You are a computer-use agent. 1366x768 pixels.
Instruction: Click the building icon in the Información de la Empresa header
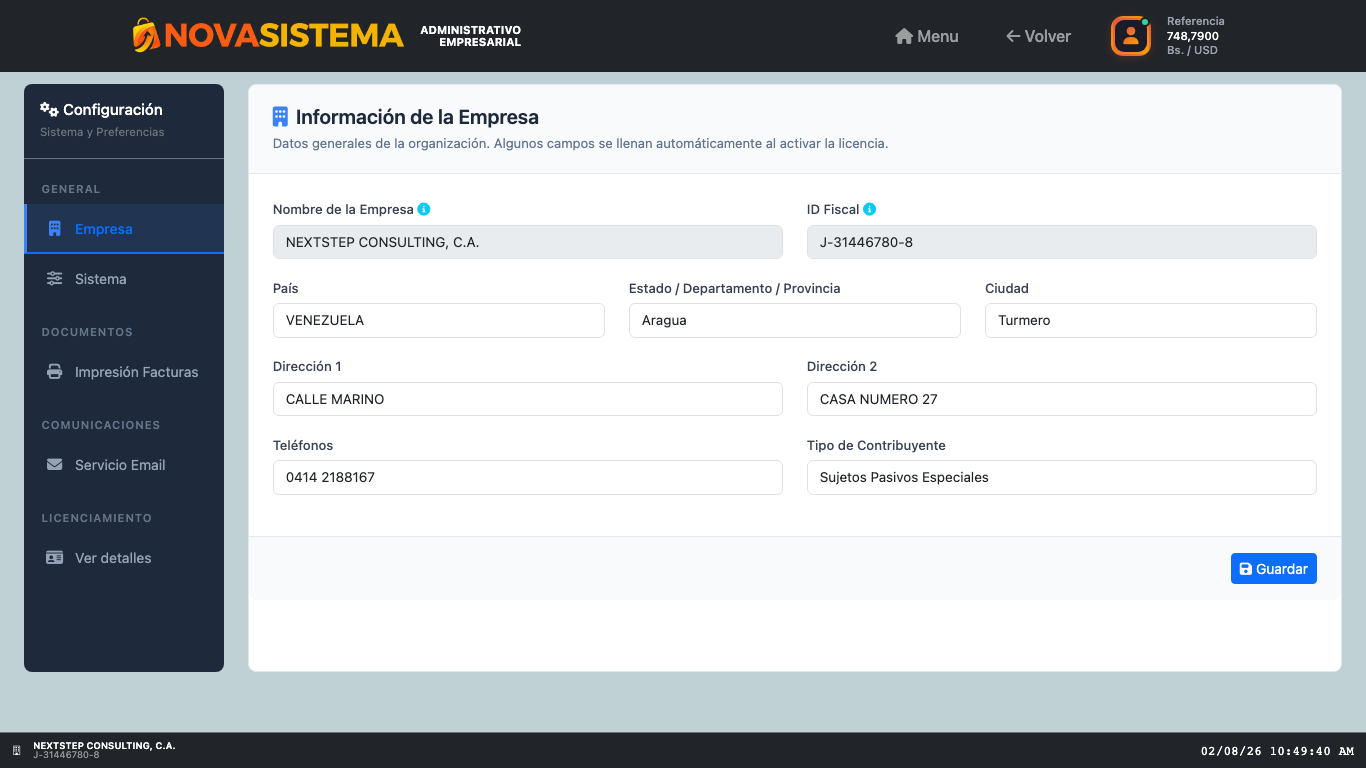(x=280, y=117)
